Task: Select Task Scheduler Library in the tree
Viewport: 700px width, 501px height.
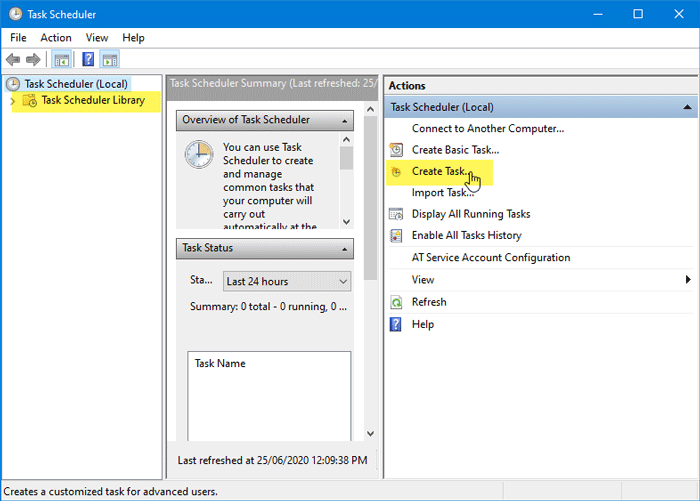Action: point(93,100)
